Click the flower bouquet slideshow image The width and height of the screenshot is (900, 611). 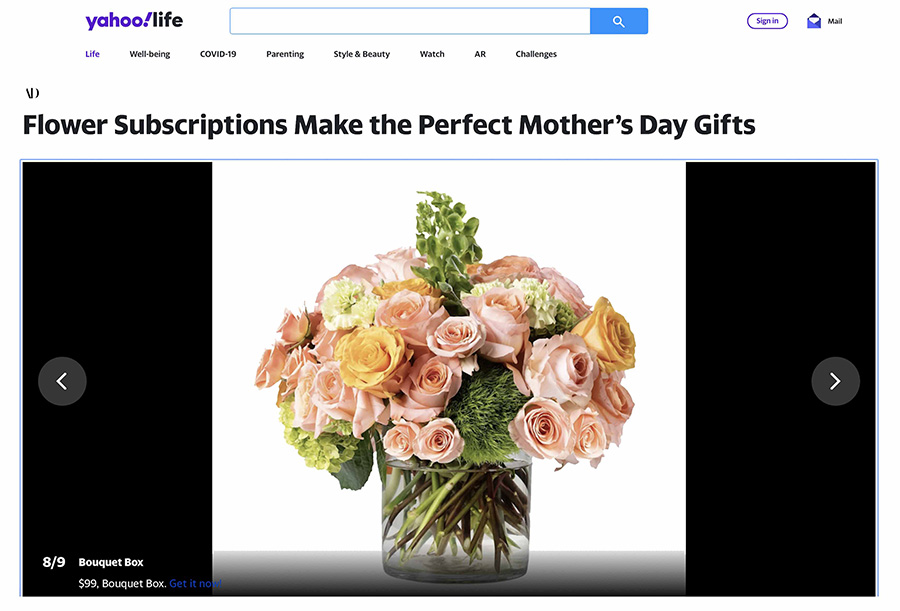click(449, 379)
